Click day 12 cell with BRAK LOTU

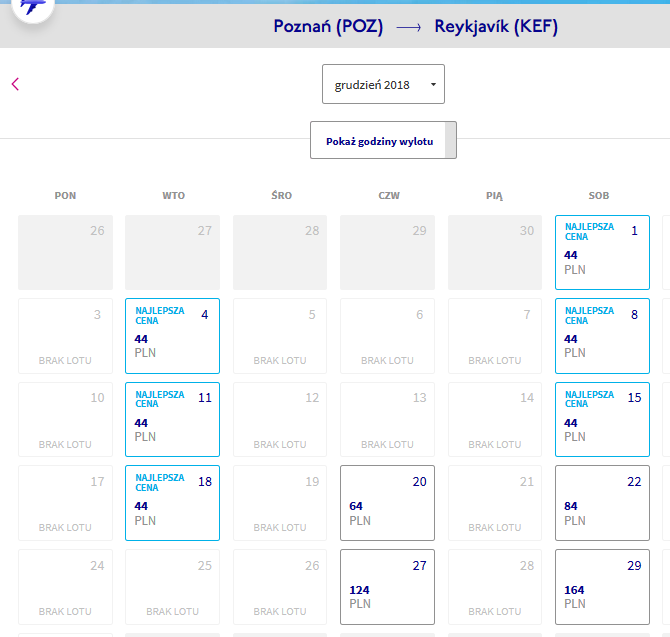pos(280,420)
